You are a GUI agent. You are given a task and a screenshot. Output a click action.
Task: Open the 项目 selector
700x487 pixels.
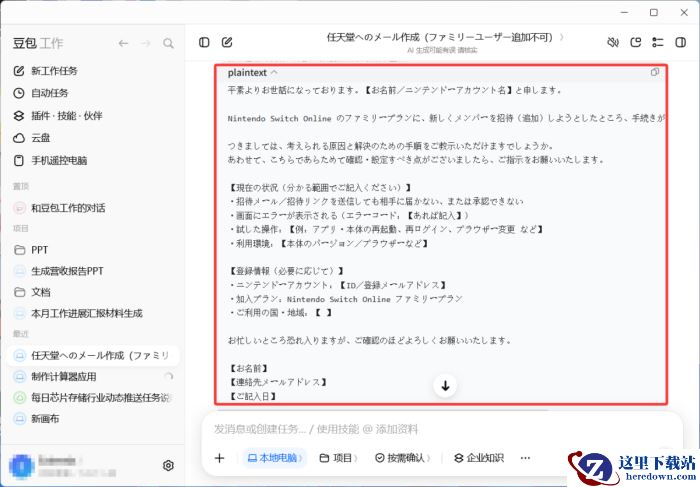(x=339, y=458)
